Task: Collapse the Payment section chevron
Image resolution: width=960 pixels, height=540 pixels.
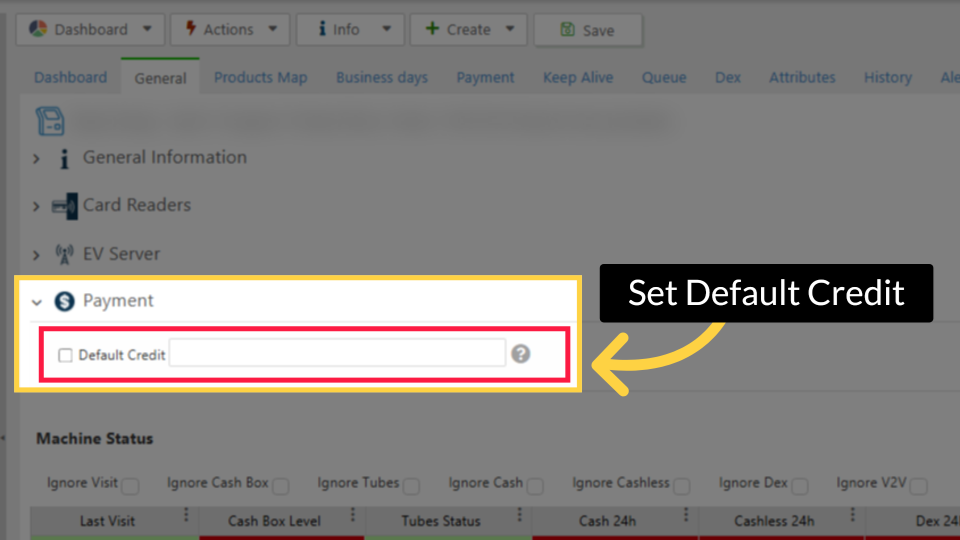Action: 37,302
